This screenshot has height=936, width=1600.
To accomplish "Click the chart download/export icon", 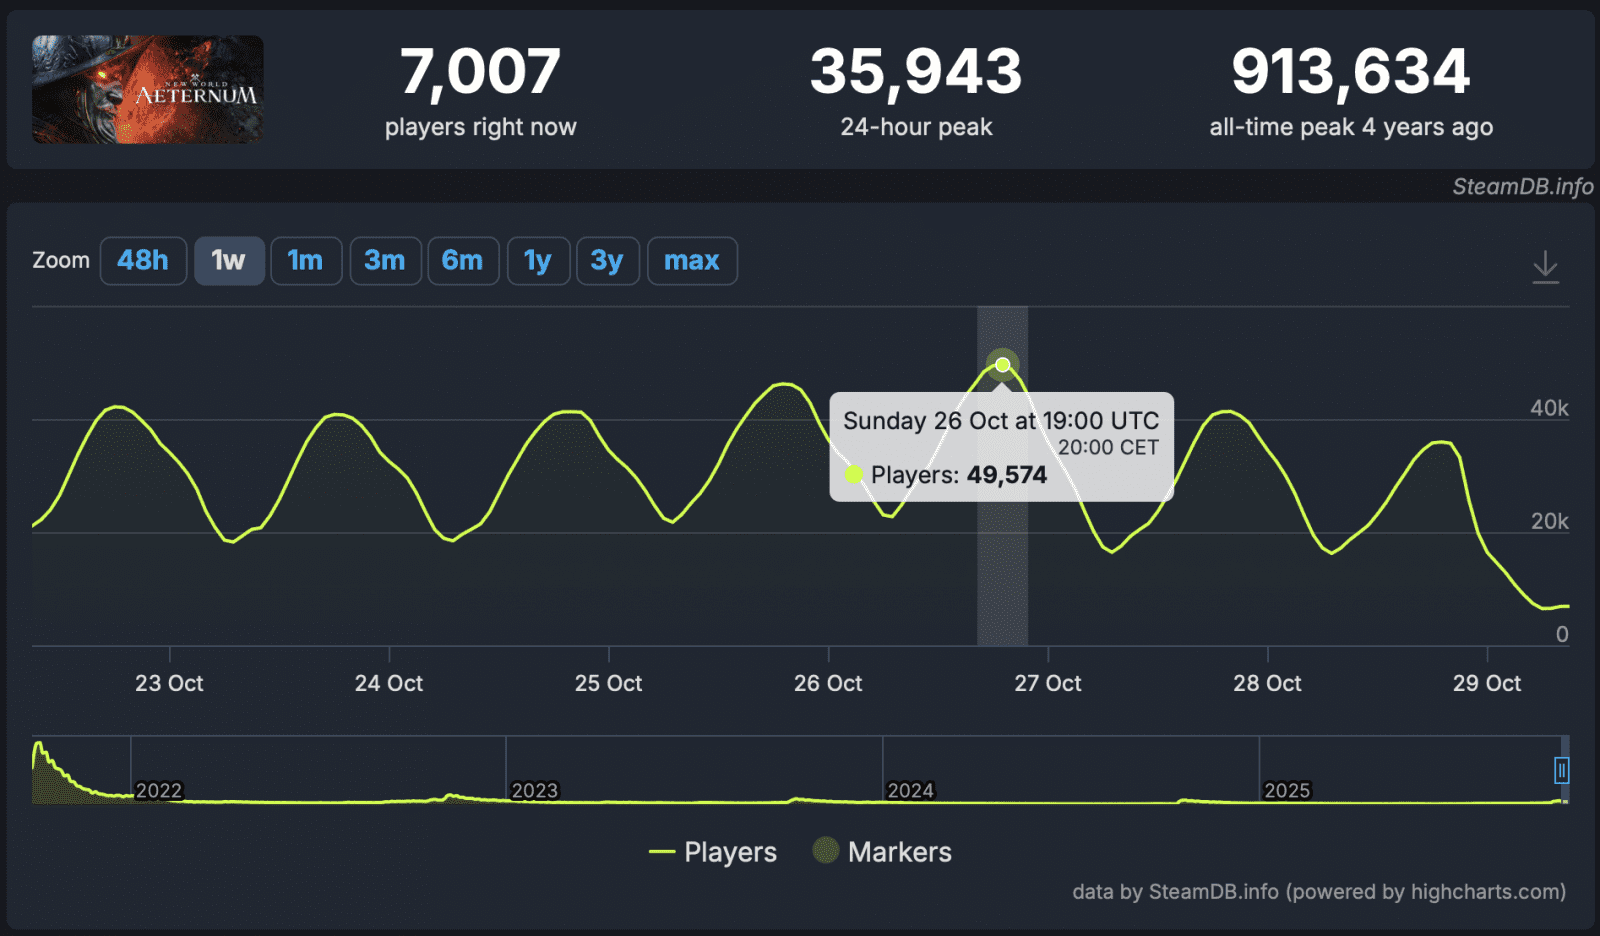I will coord(1546,265).
